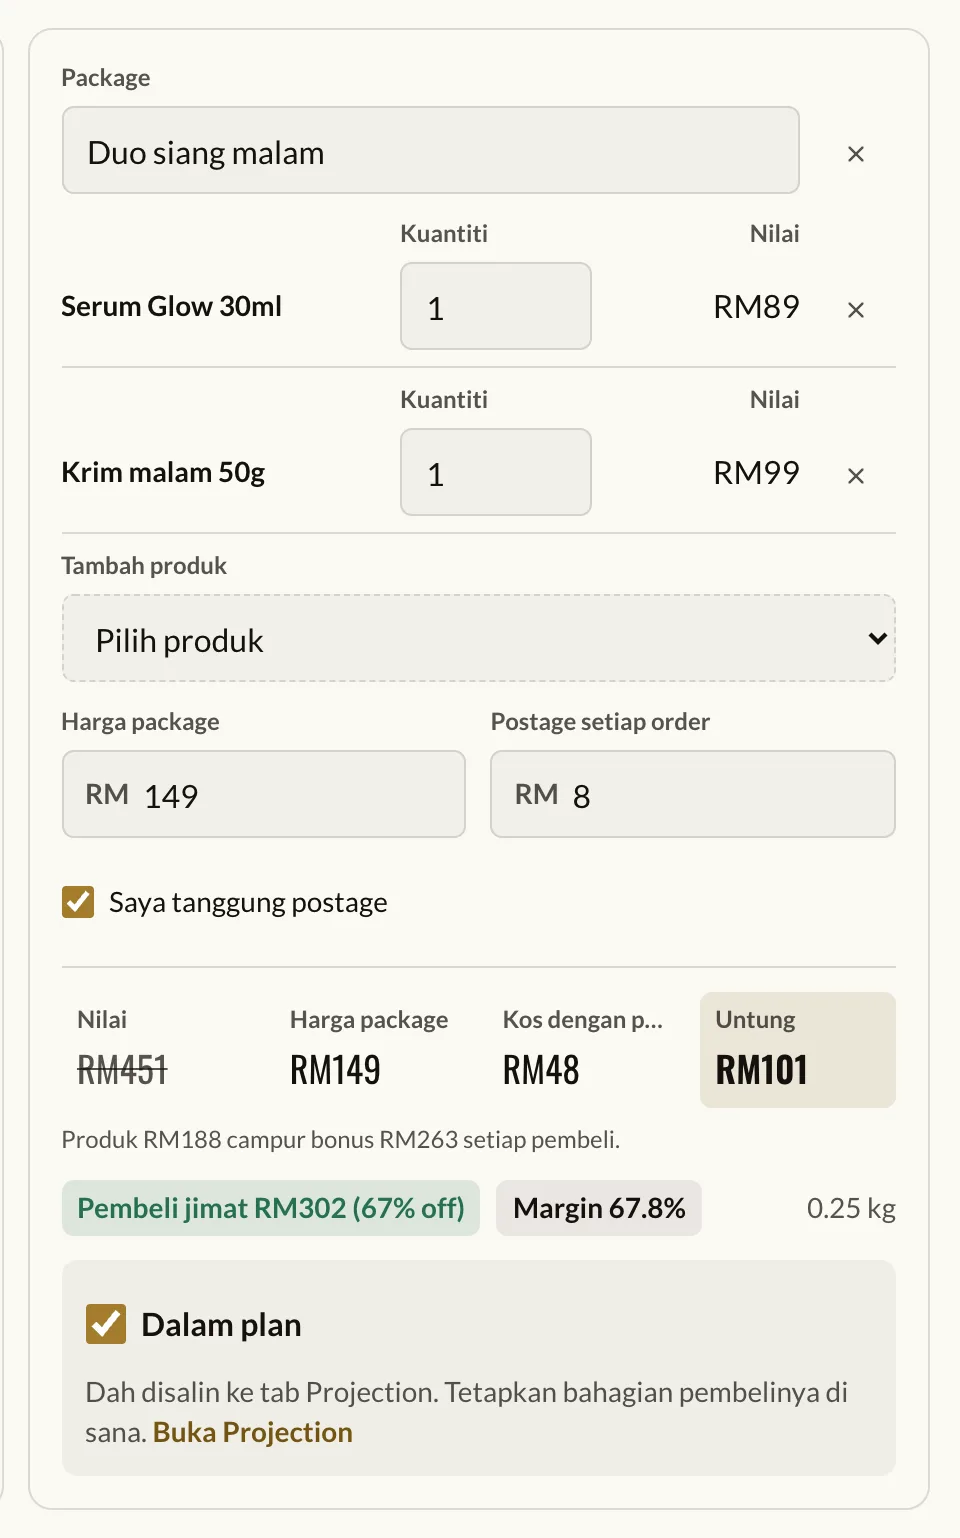Uncheck the Dalam plan checkbox
This screenshot has height=1538, width=960.
106,1324
